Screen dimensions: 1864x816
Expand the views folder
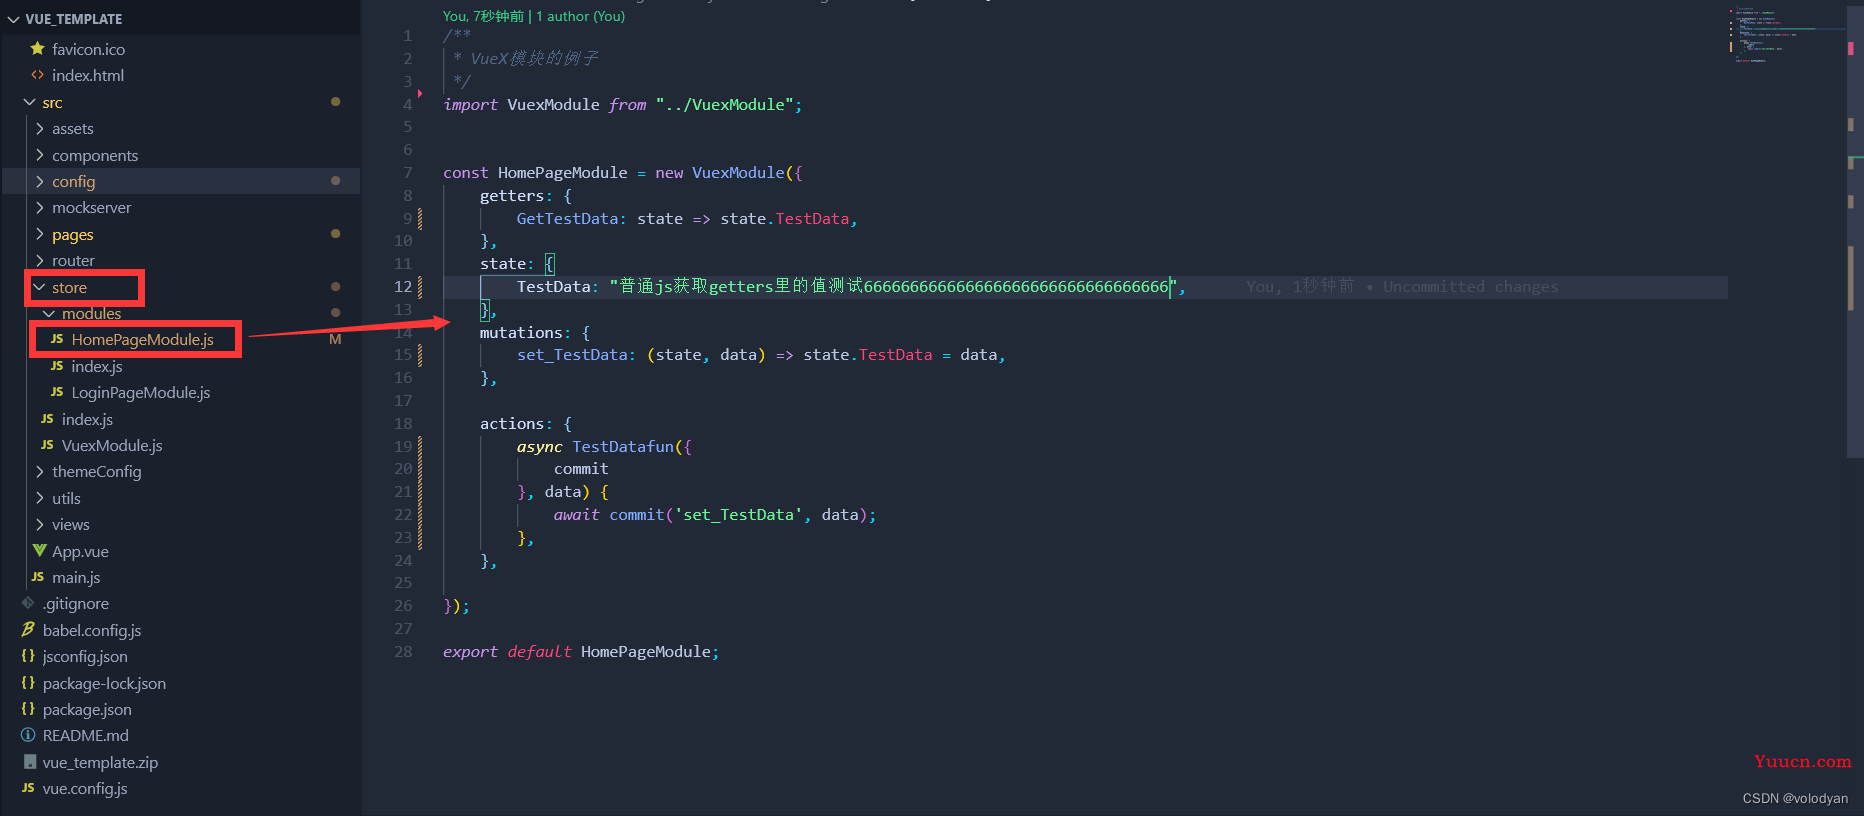[40, 524]
